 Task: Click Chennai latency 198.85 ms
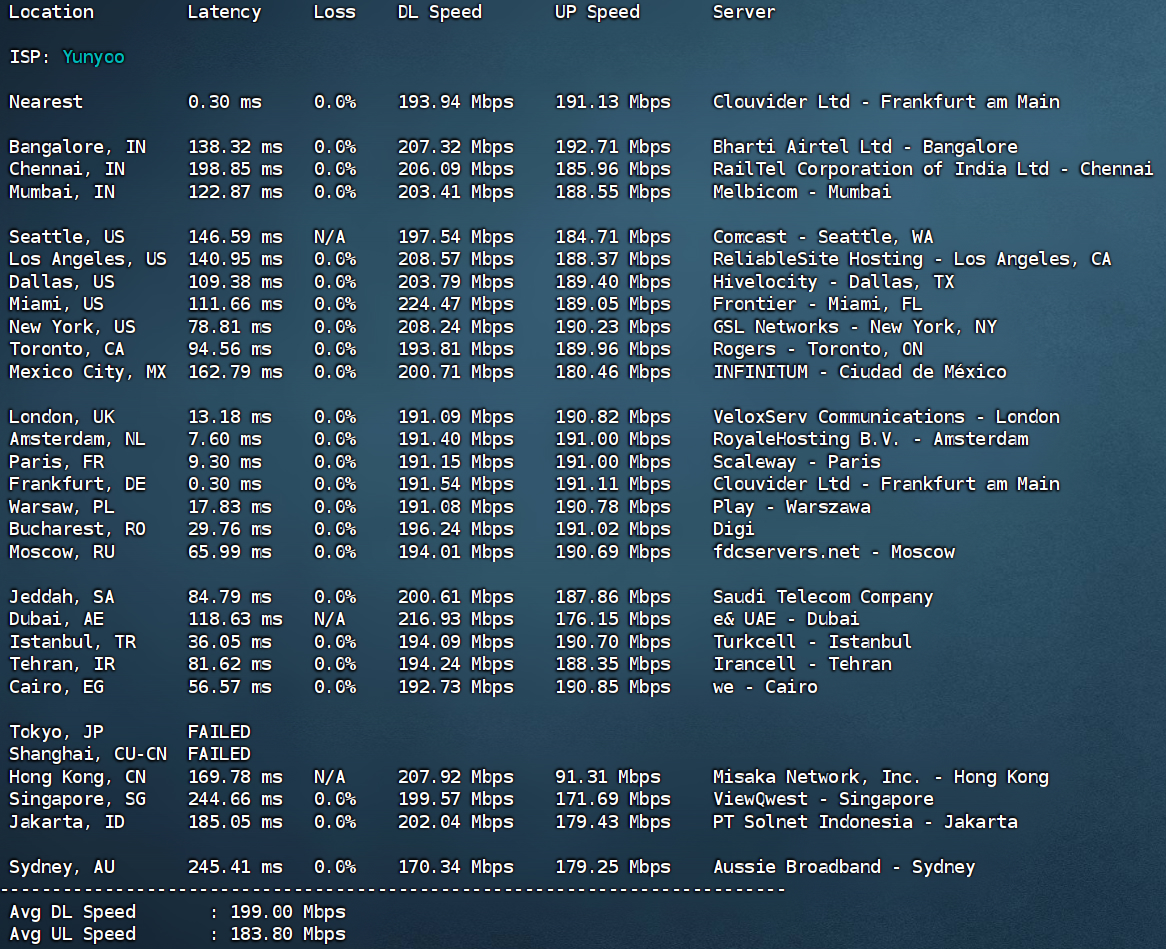click(235, 170)
